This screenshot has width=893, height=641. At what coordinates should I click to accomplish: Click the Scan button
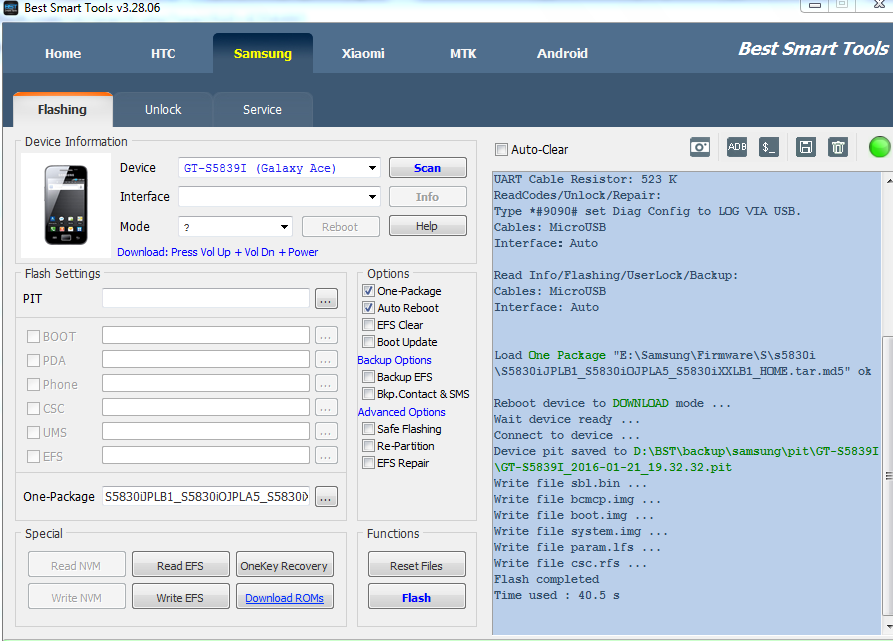coord(428,168)
